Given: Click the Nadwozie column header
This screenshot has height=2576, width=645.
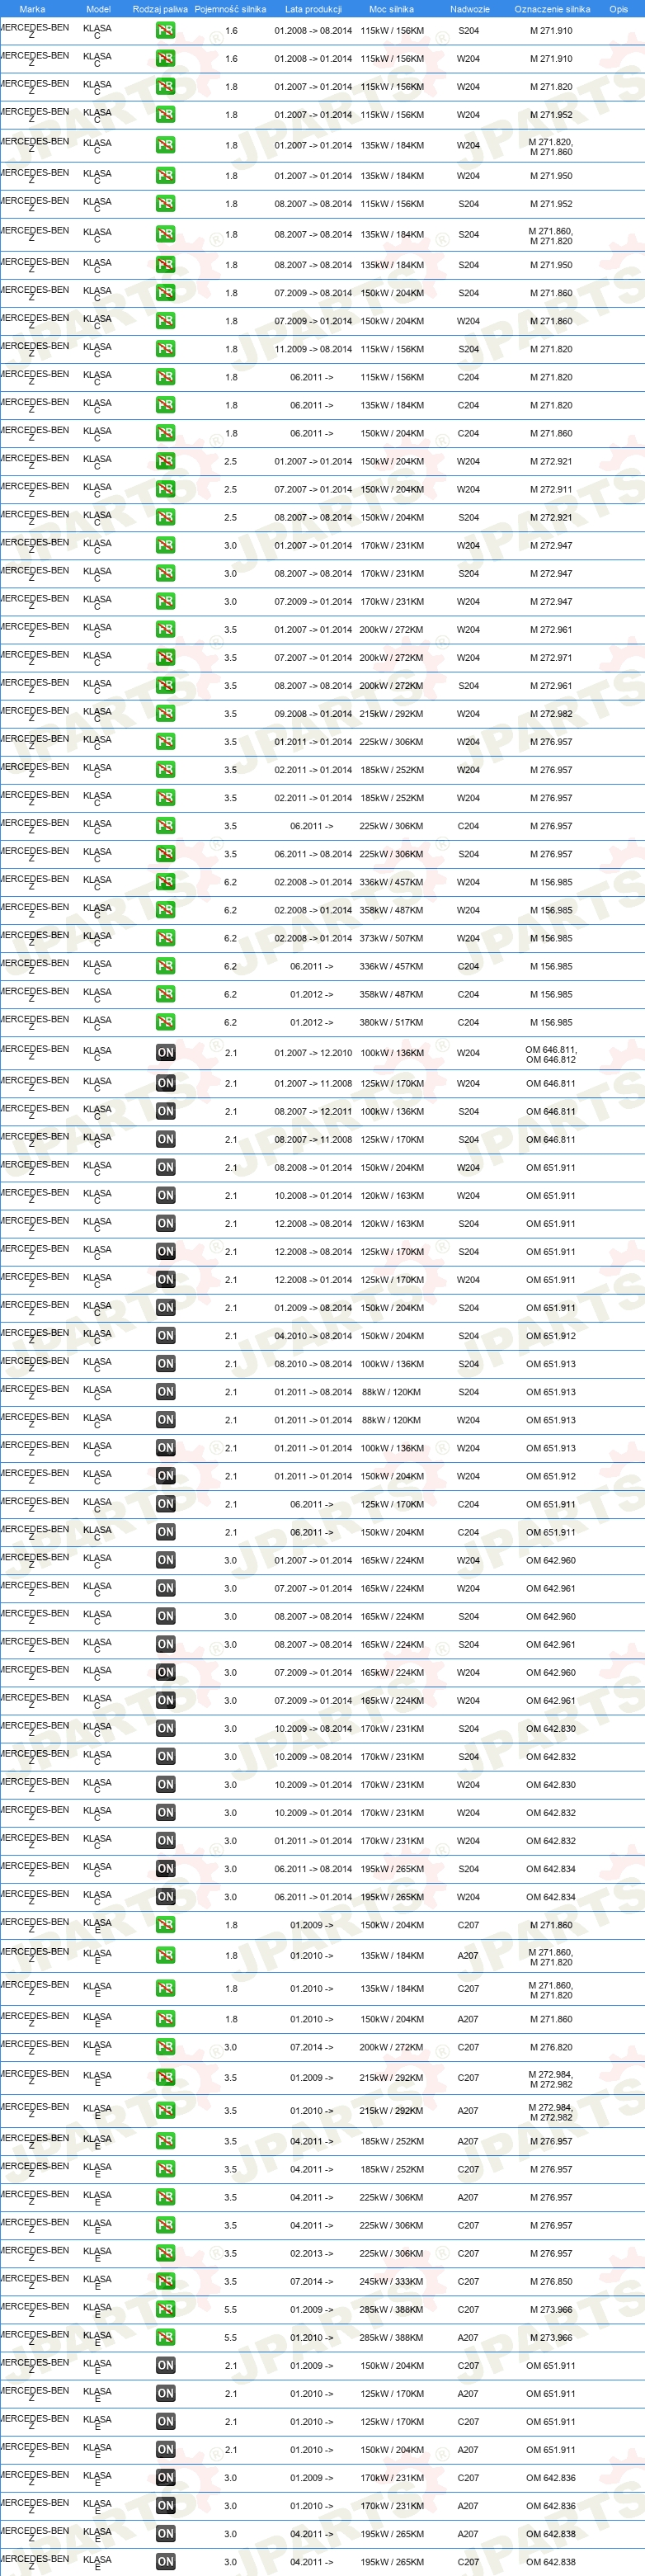Looking at the screenshot, I should tap(470, 9).
